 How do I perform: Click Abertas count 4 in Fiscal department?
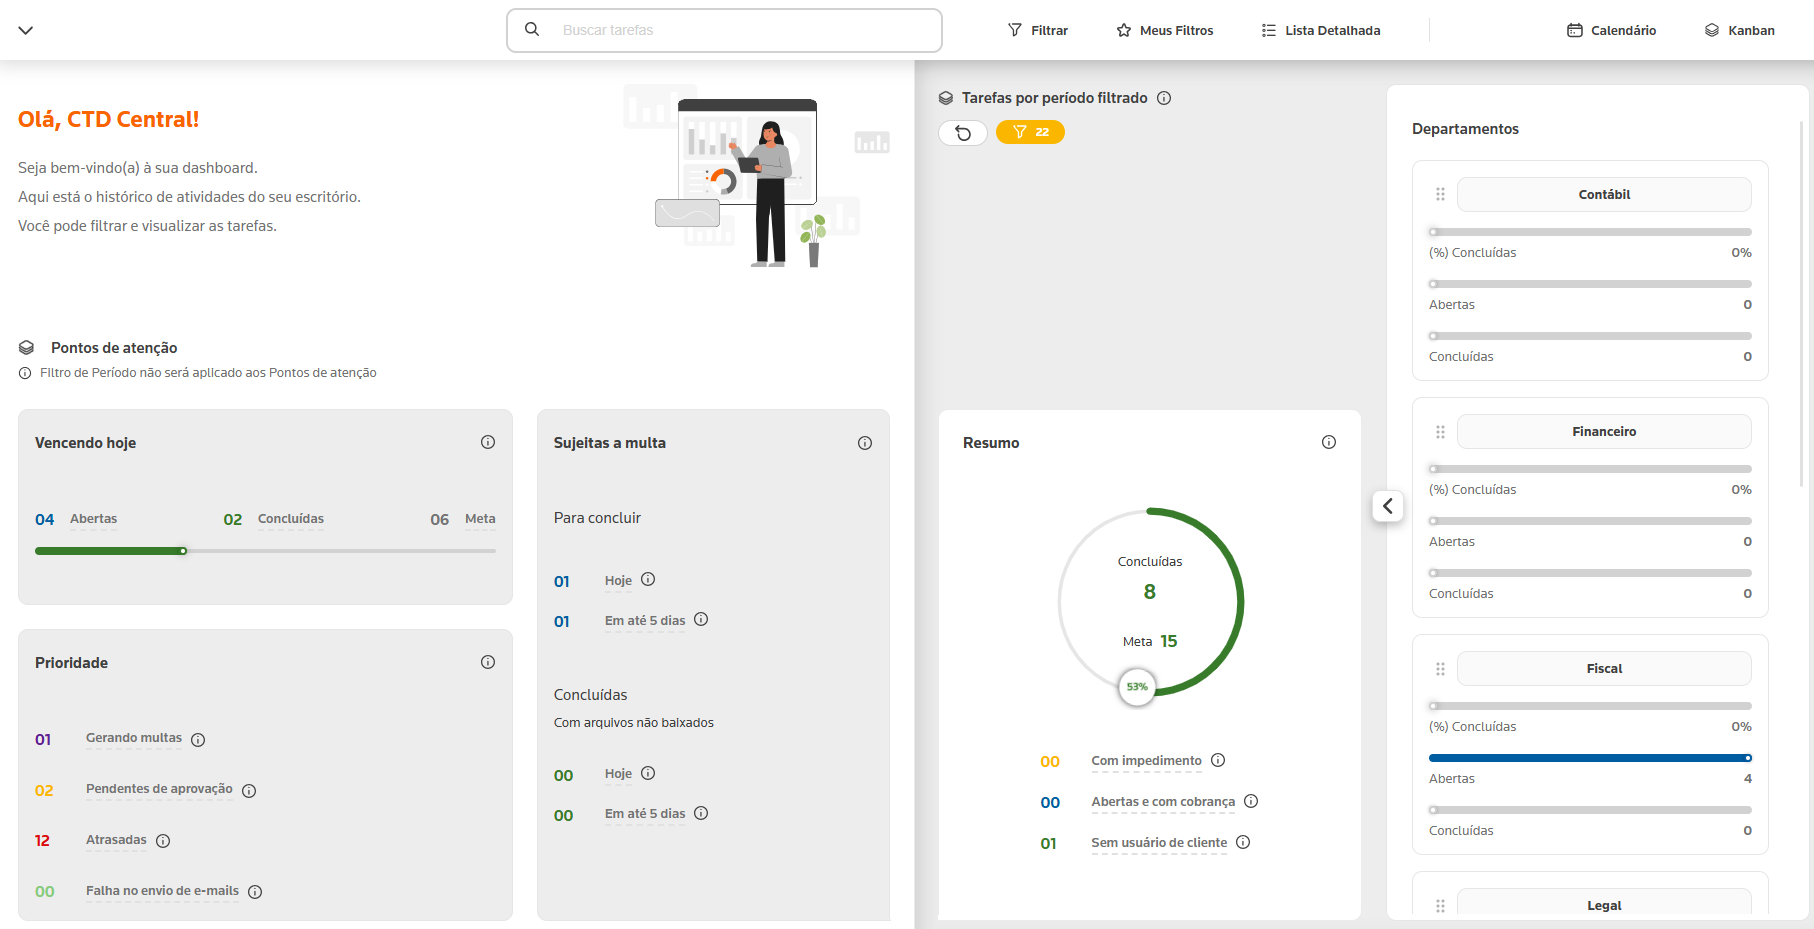(x=1748, y=779)
